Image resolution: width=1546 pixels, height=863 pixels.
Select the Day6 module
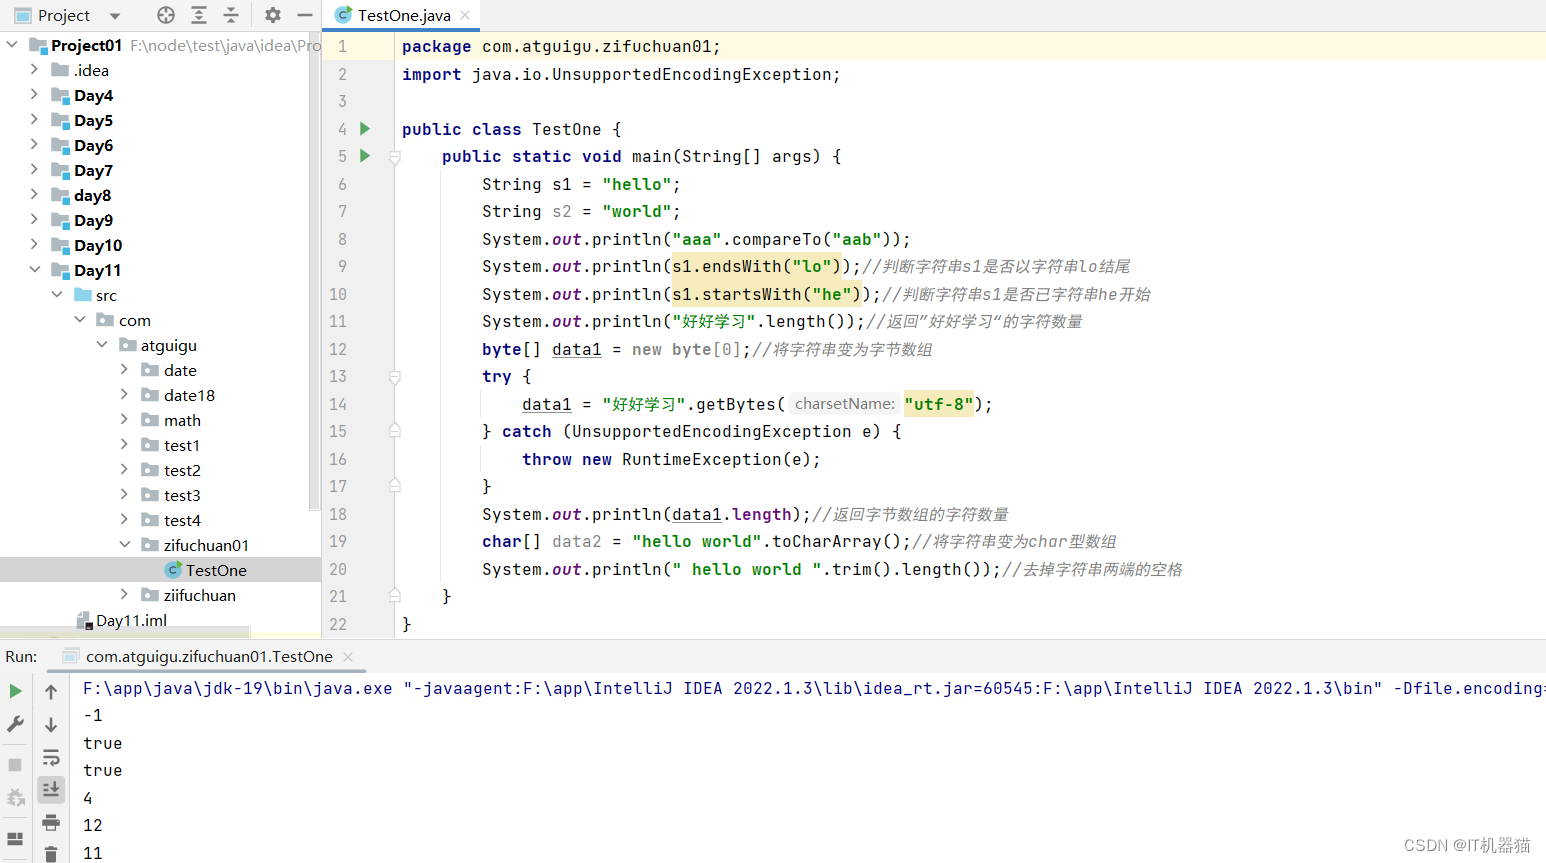93,145
